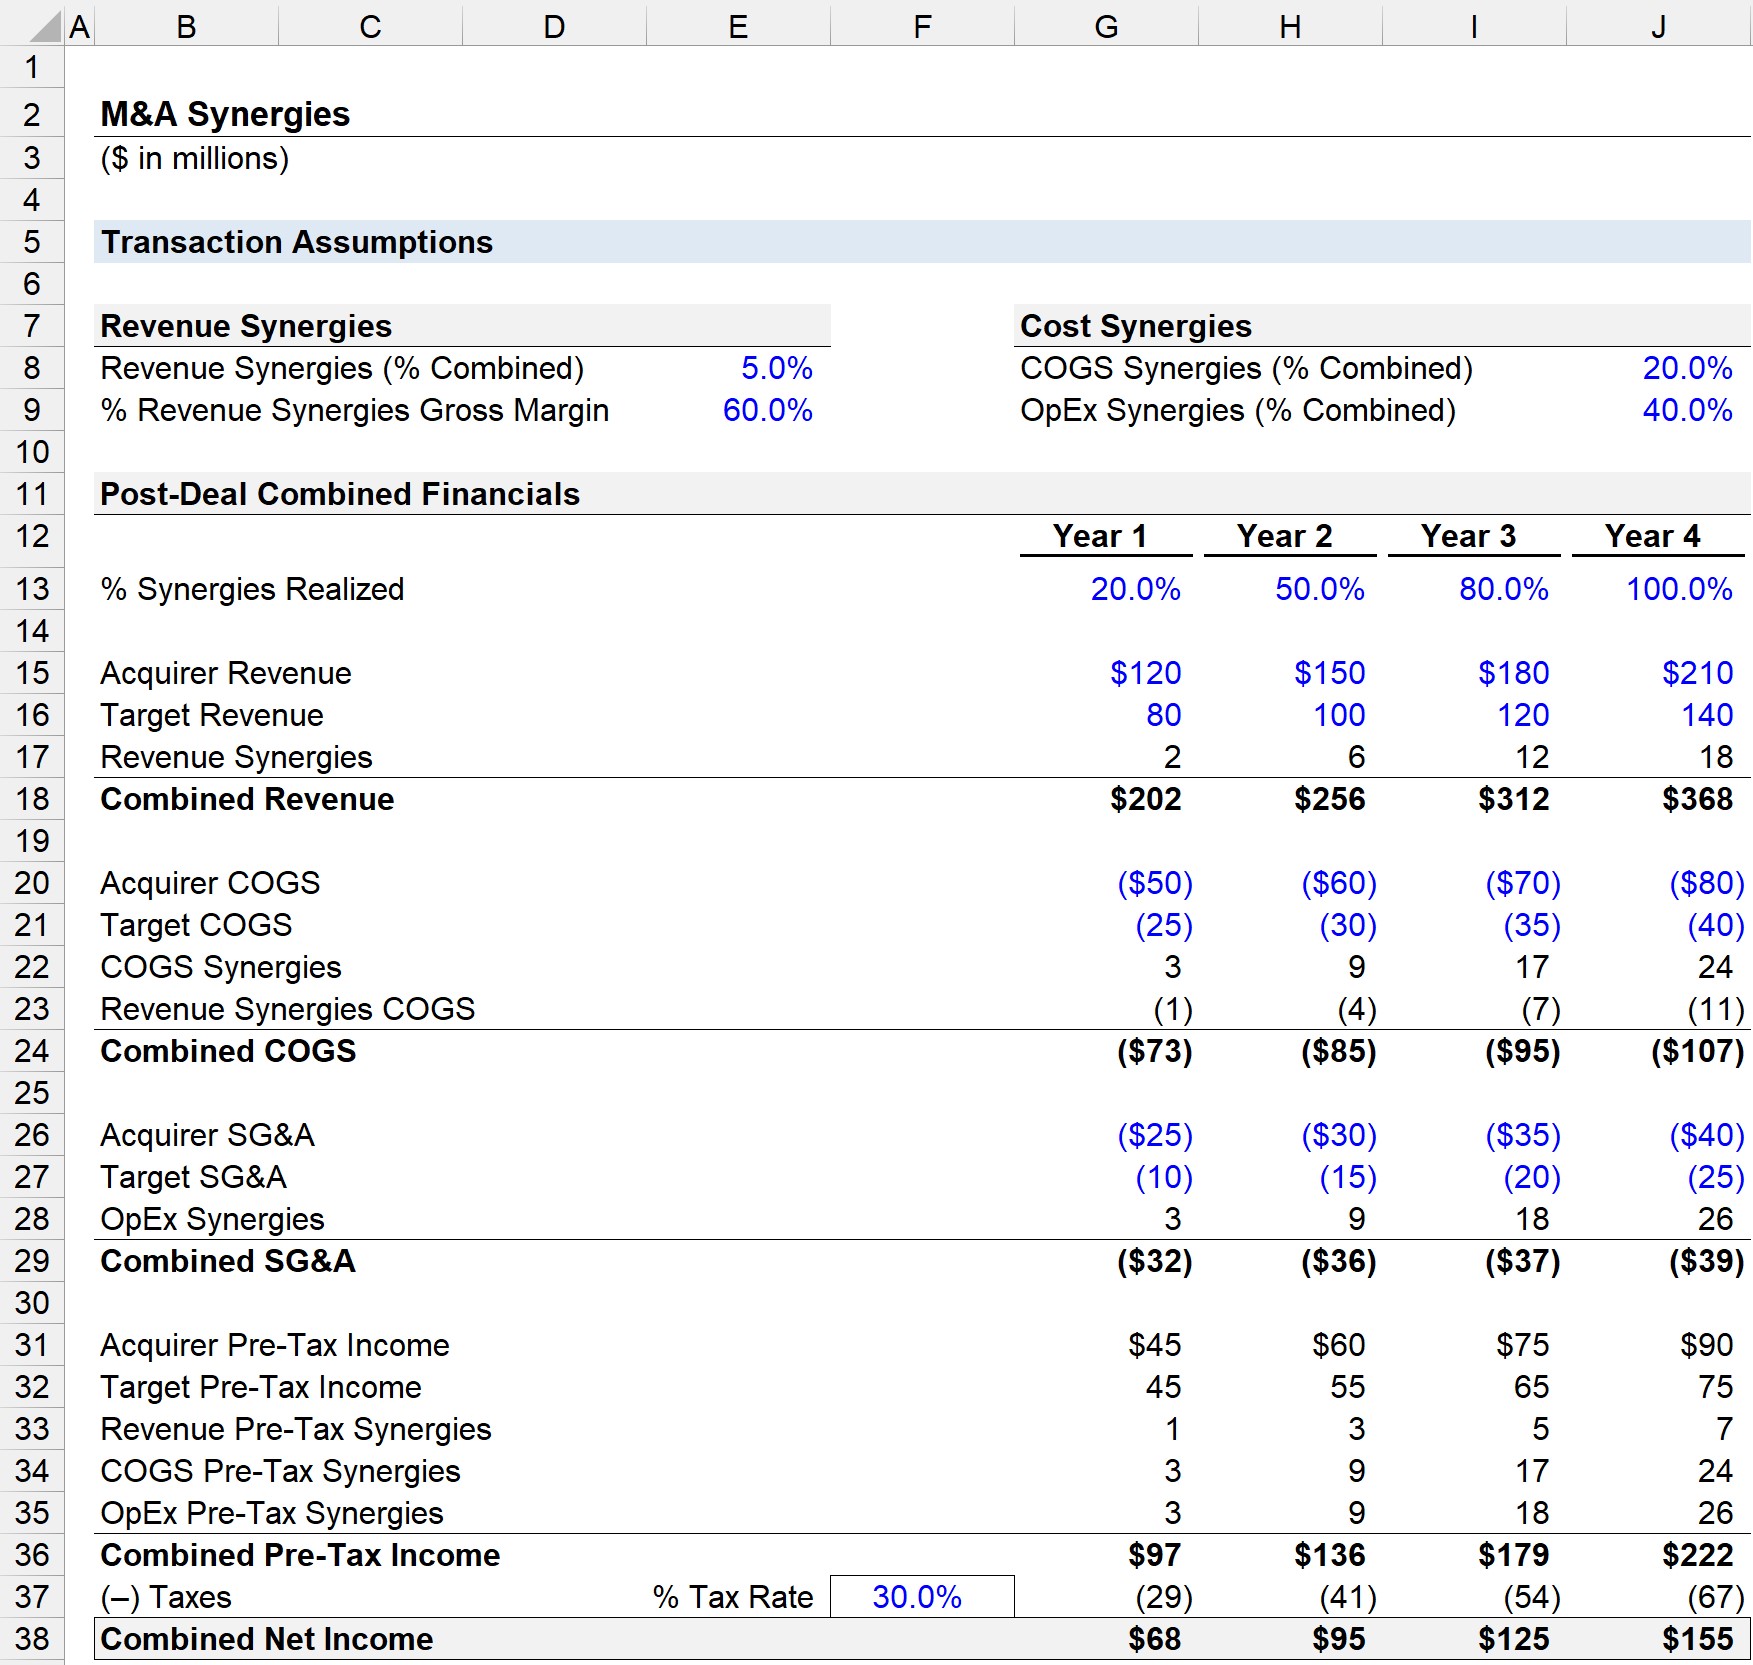
Task: Select Acquirer COGS Year 1 value ($50)
Action: coord(1155,883)
